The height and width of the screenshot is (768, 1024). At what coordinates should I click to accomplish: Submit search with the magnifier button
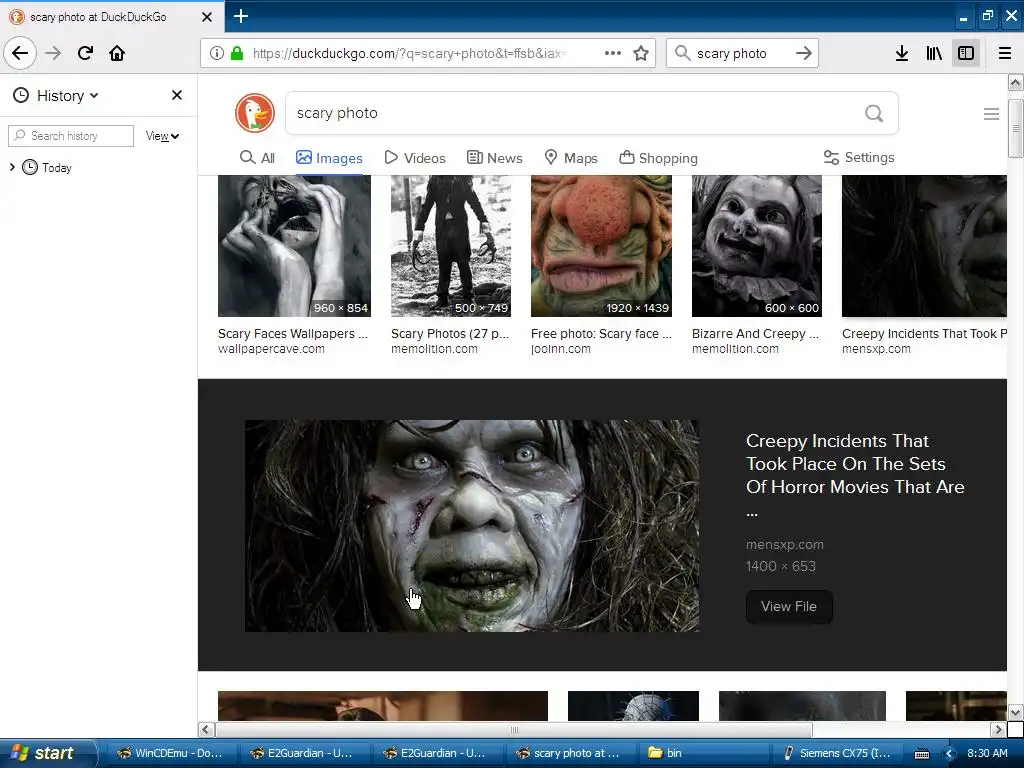(x=874, y=113)
